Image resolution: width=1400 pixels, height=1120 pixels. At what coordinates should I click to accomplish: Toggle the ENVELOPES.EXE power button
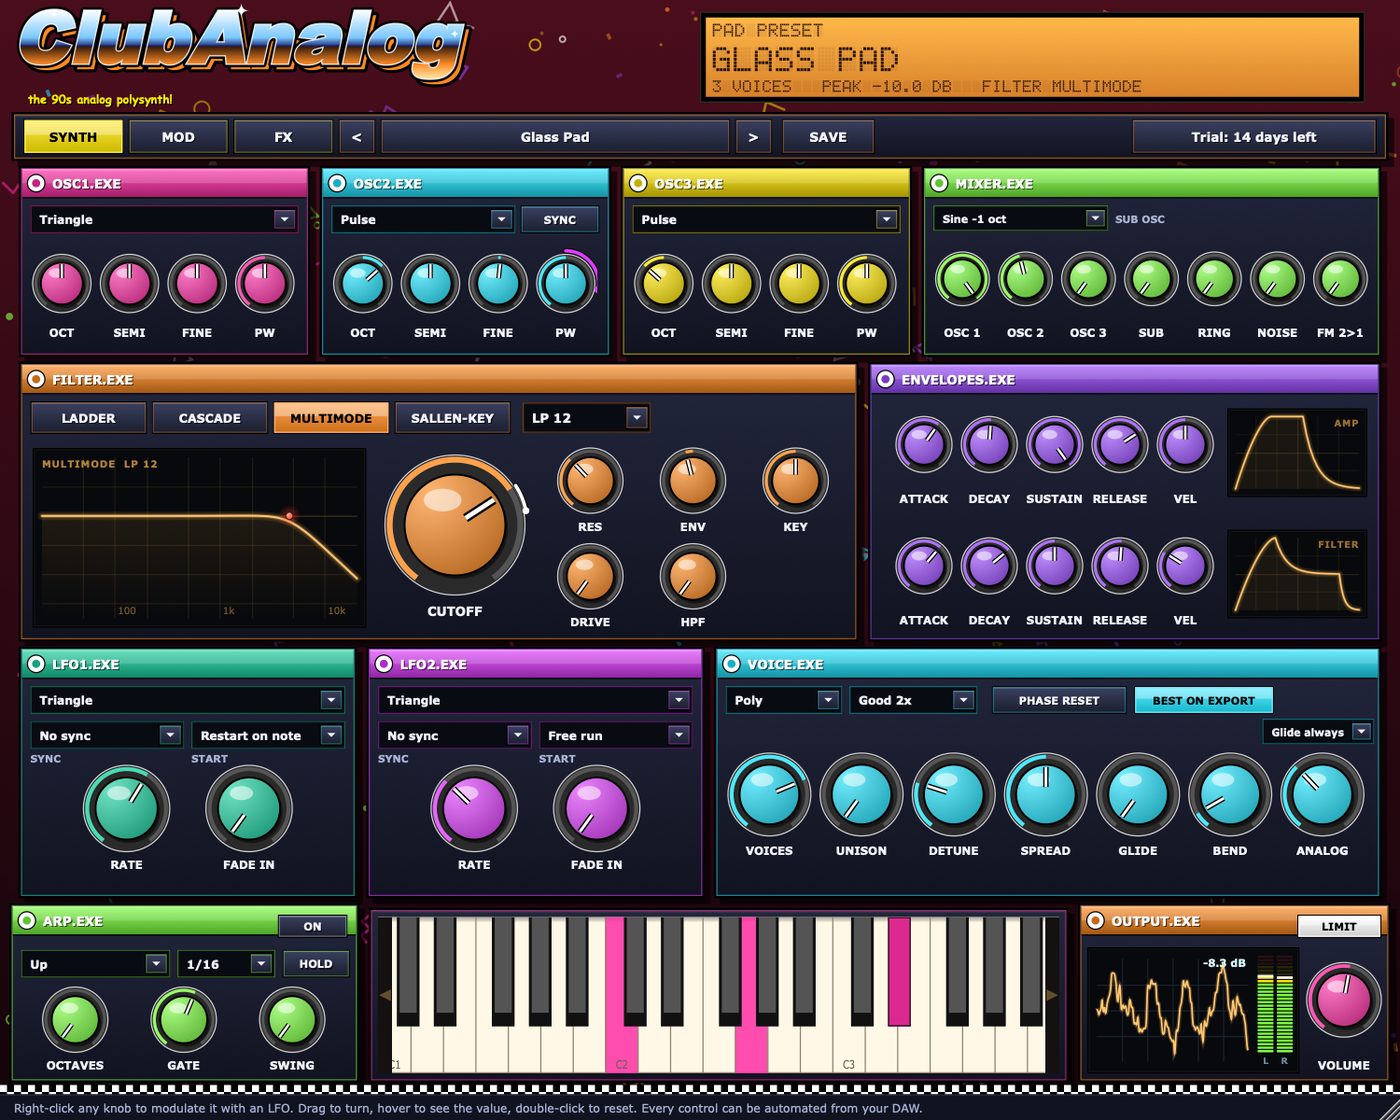(x=886, y=379)
